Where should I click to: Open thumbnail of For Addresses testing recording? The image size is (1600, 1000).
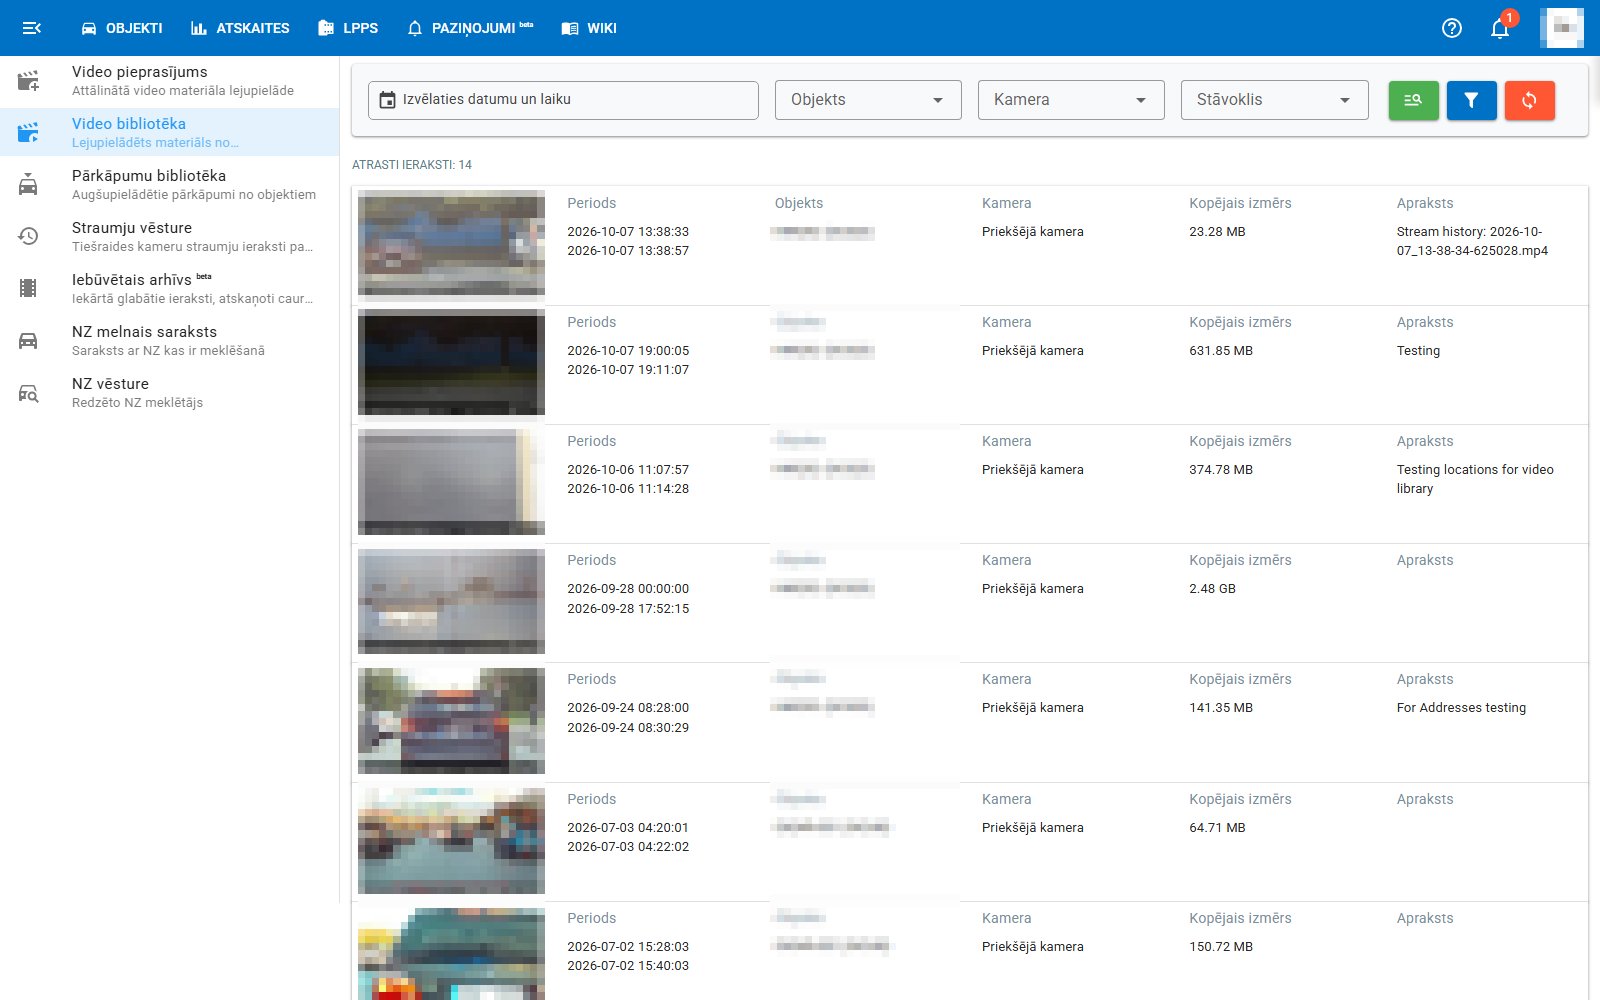[451, 720]
